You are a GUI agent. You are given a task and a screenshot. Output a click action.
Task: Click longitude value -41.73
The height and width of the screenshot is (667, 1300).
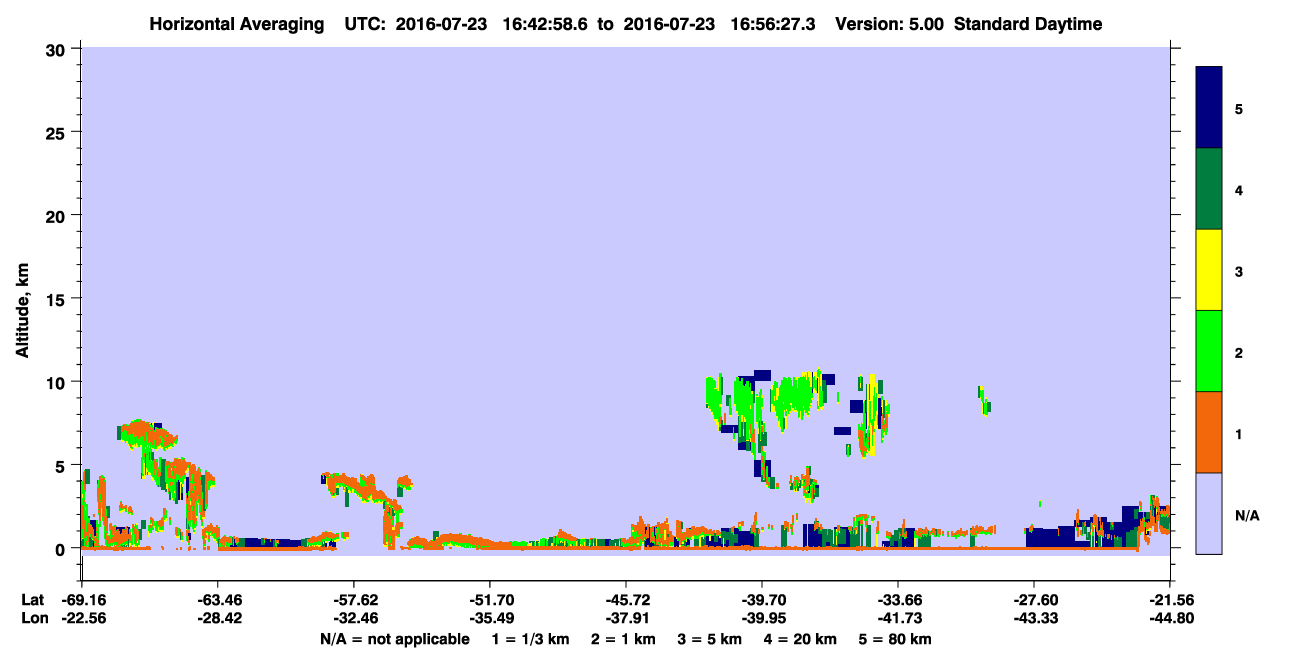tap(898, 618)
